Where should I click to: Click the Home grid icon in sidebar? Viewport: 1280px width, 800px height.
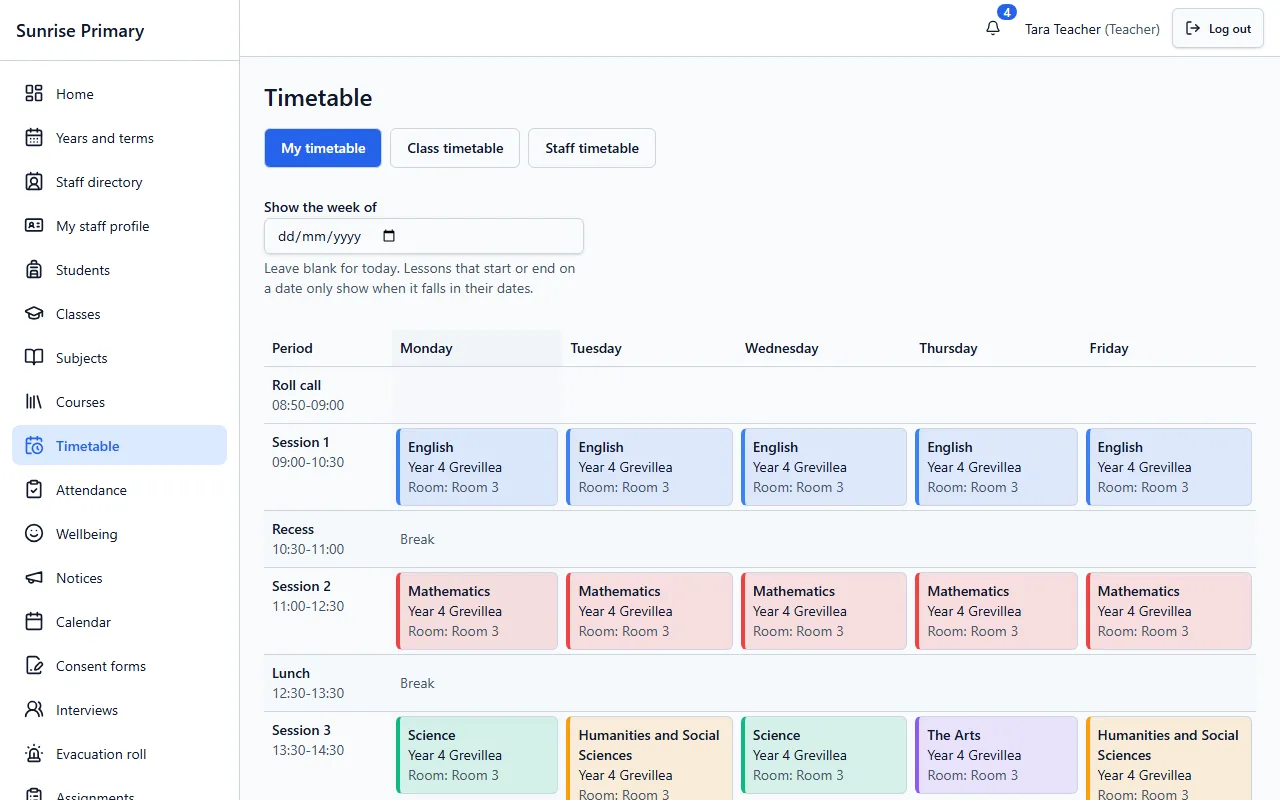point(34,94)
